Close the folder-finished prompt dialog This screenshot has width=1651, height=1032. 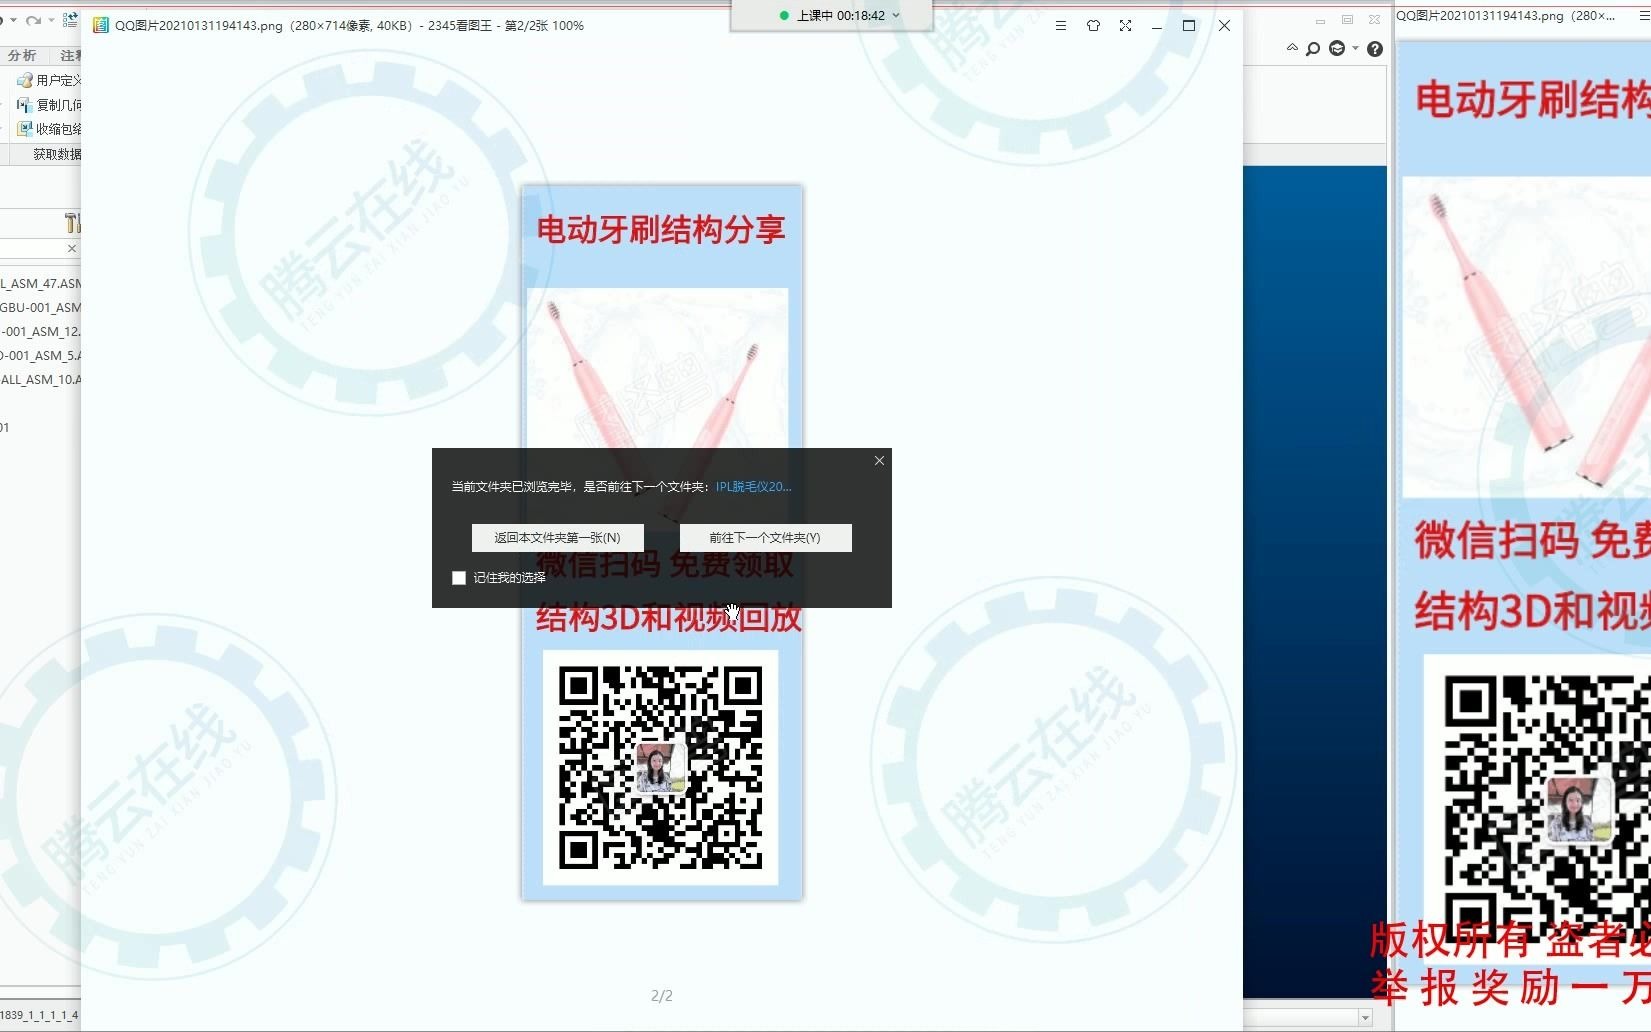coord(879,461)
